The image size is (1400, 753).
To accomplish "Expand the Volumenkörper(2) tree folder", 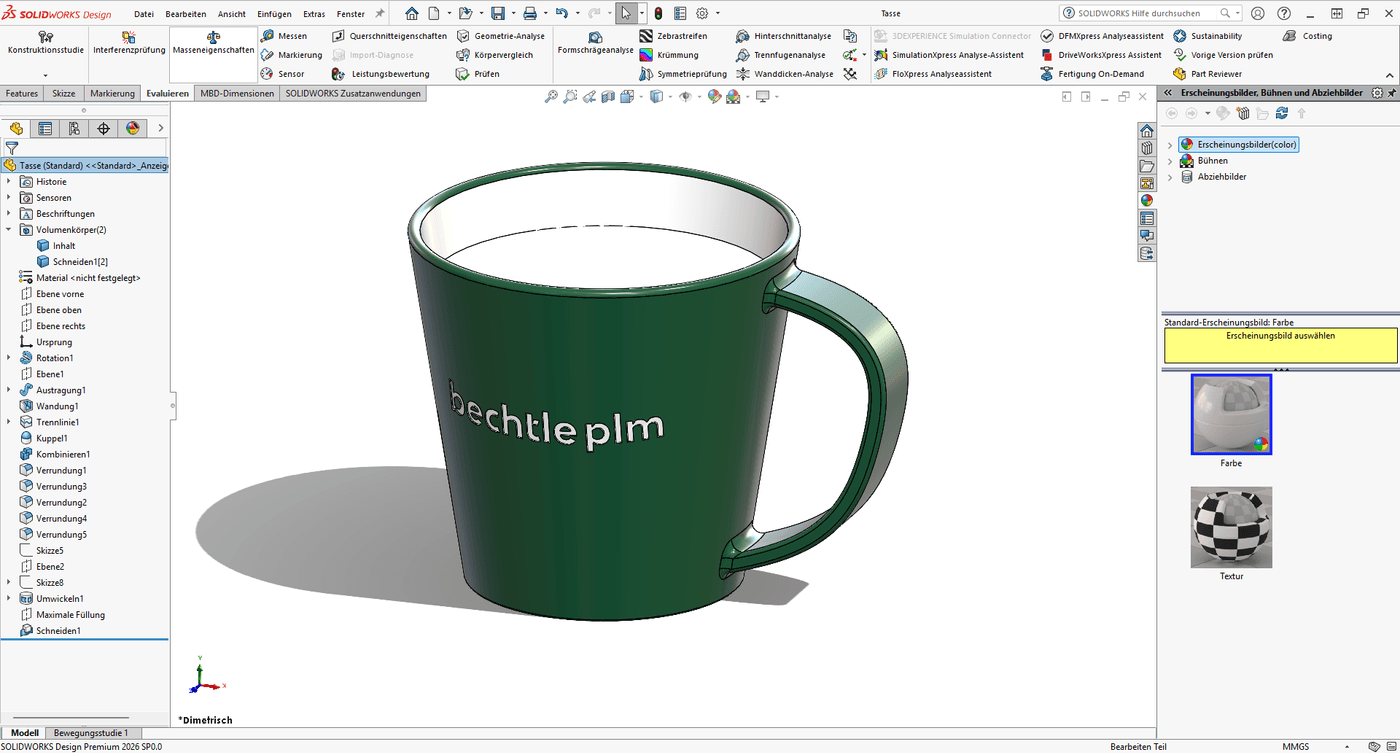I will [x=8, y=229].
